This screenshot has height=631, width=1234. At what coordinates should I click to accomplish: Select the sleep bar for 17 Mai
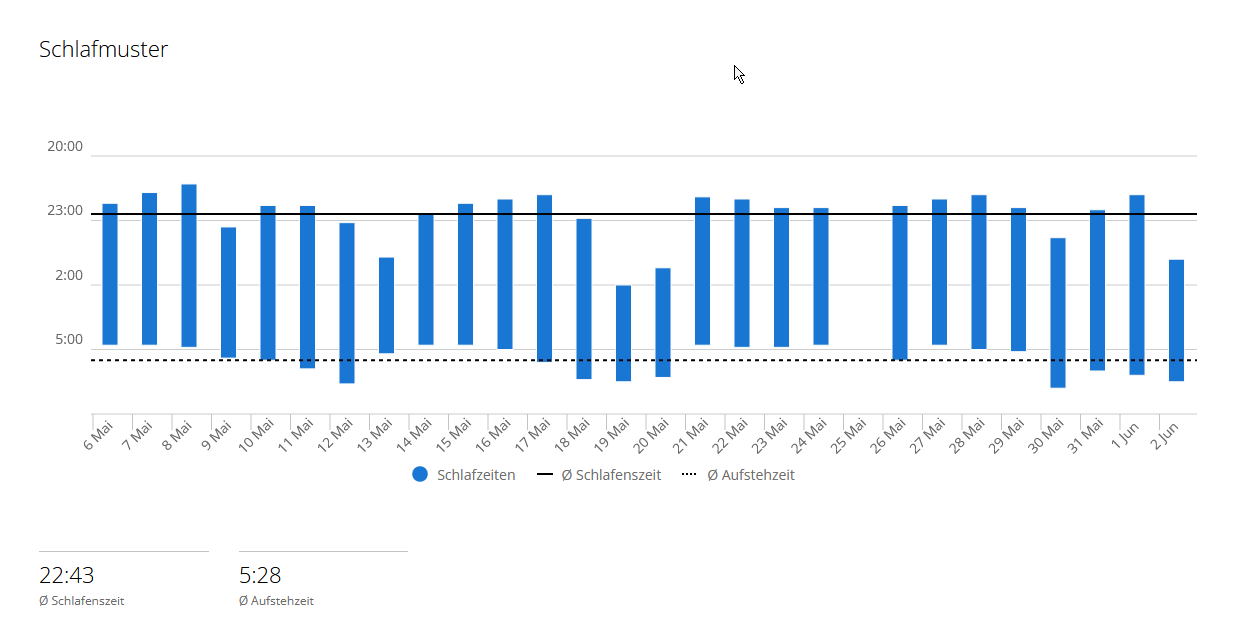[544, 278]
